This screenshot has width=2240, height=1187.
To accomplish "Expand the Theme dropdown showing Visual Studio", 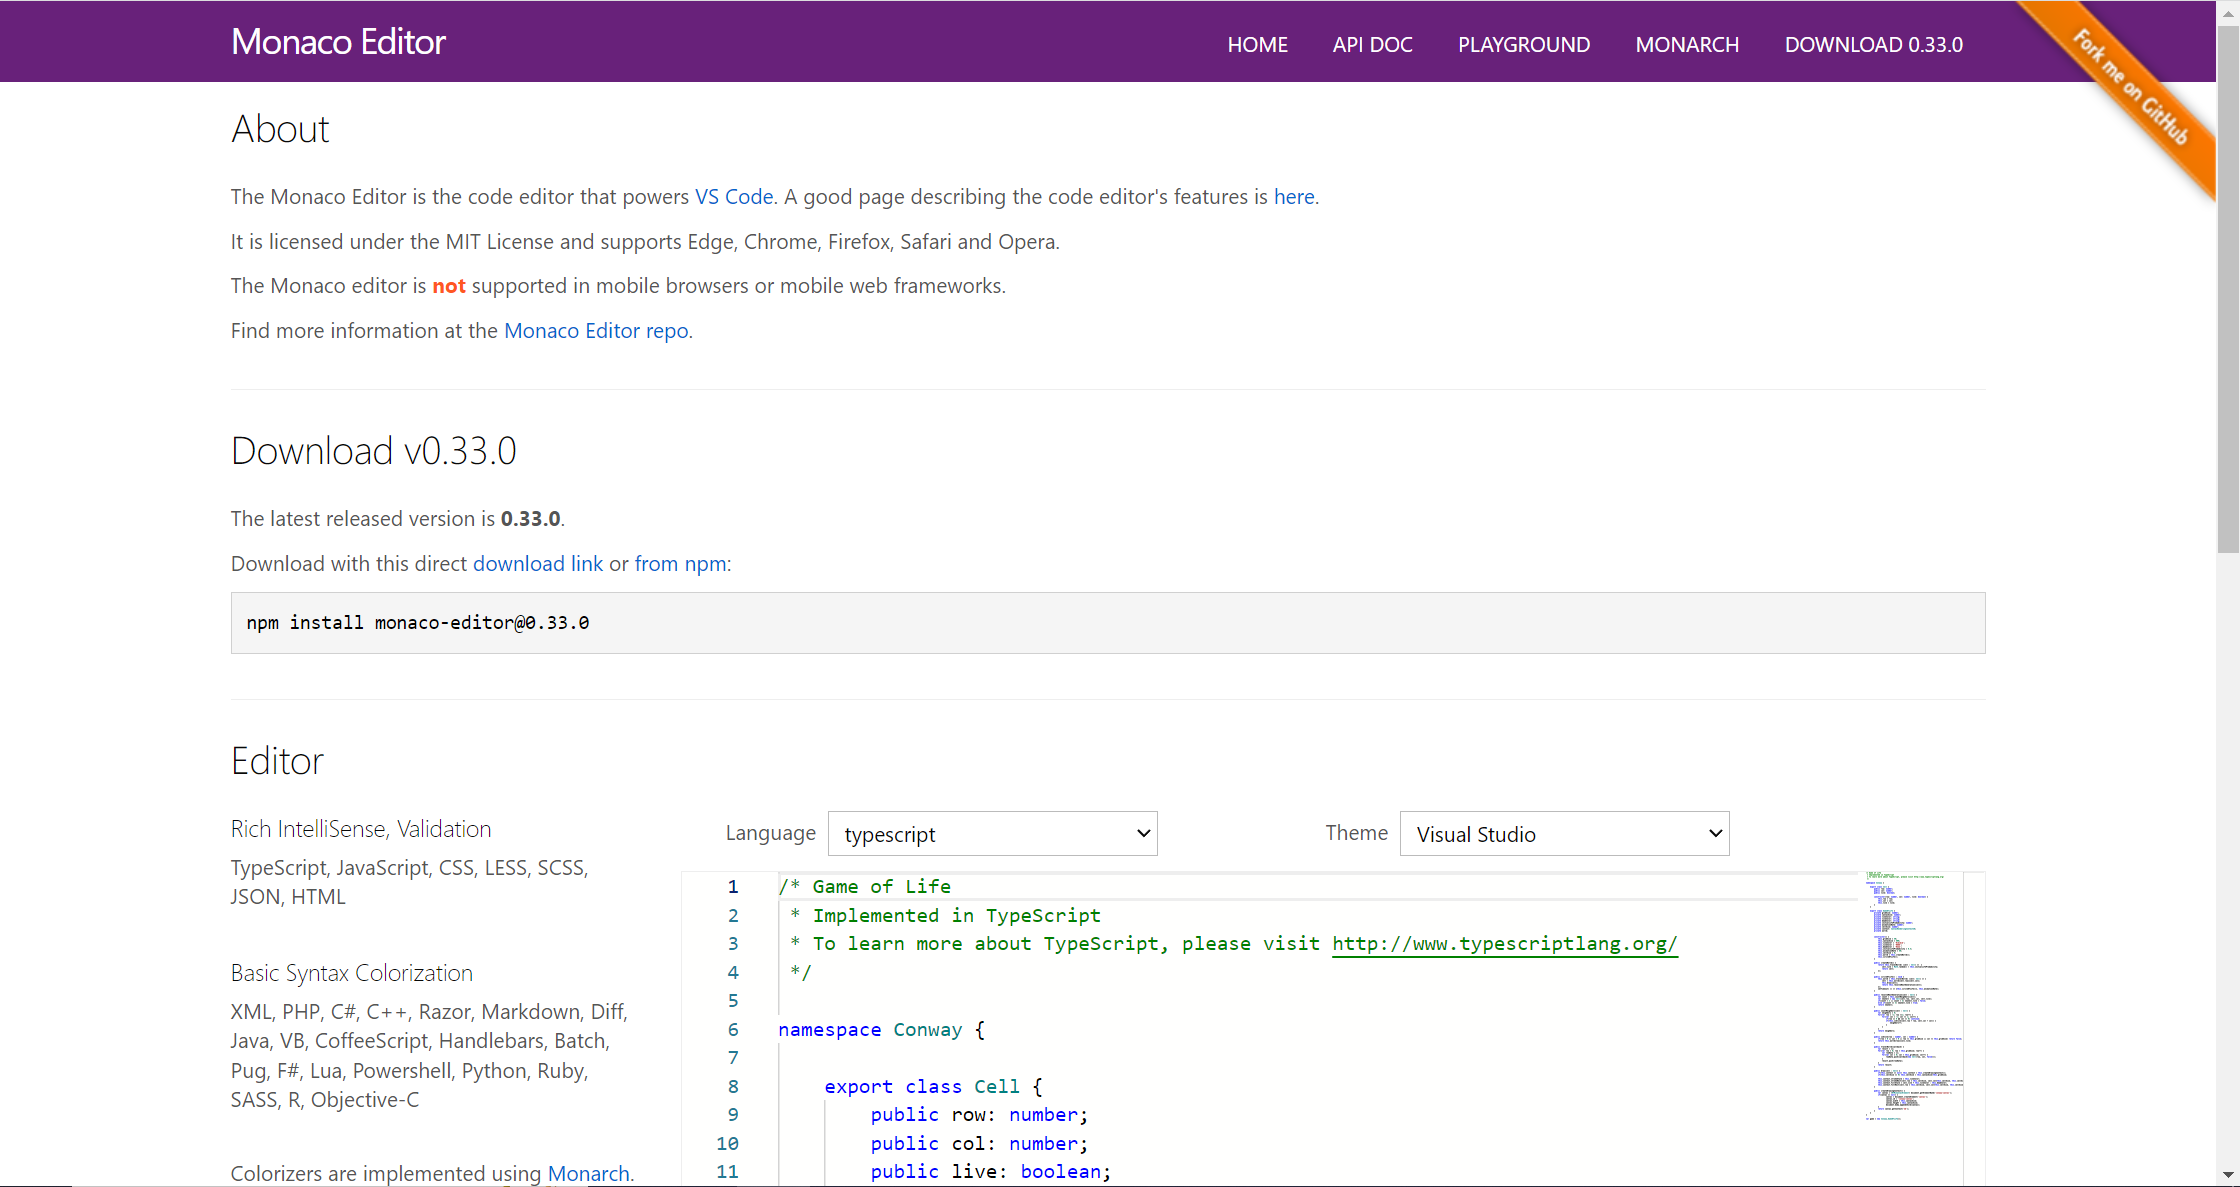I will [1565, 834].
